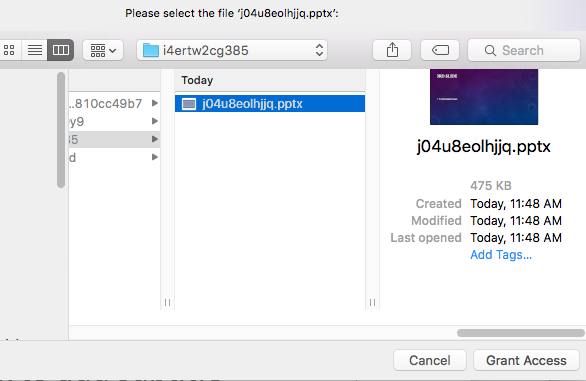Viewport: 586px width, 381px height.
Task: Click the Search field
Action: 524,50
